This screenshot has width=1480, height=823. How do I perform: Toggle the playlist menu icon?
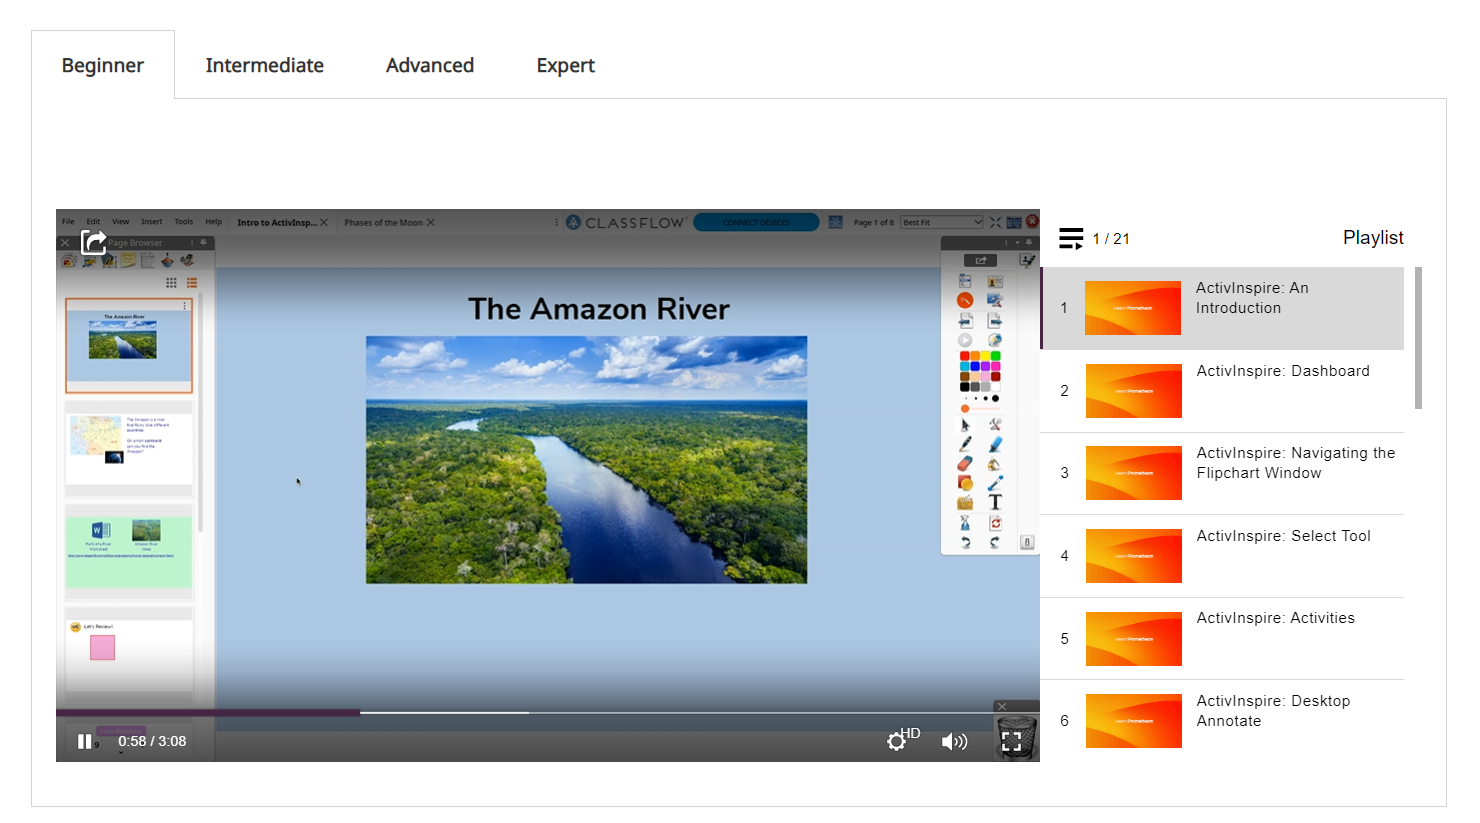(x=1071, y=238)
